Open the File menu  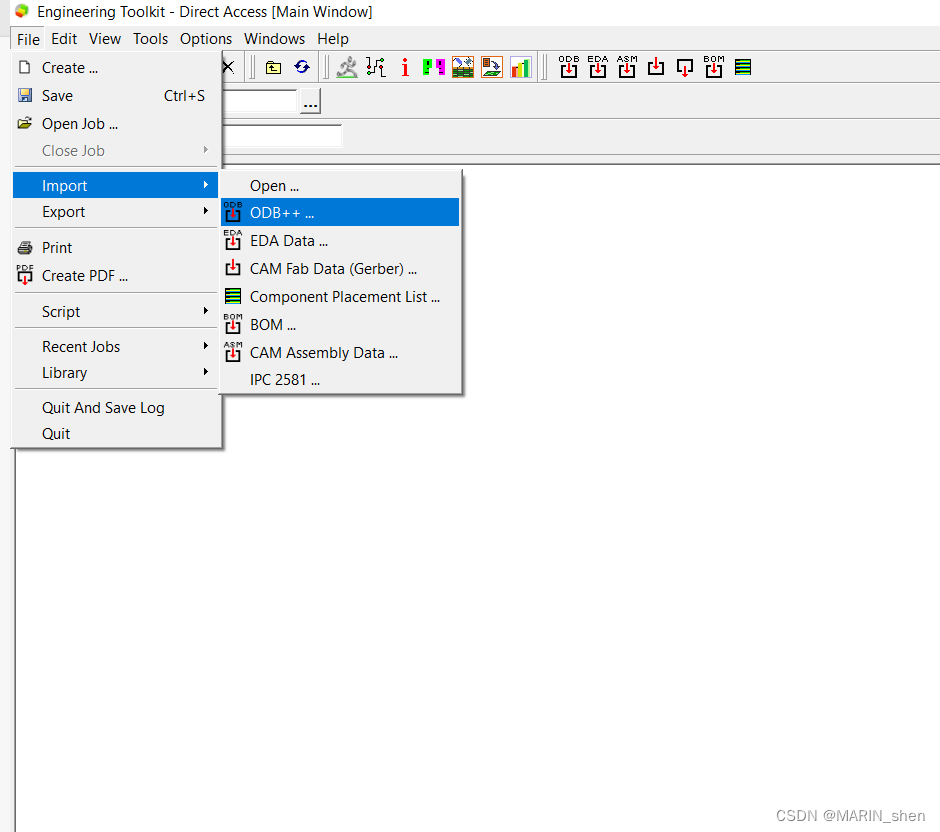click(28, 39)
